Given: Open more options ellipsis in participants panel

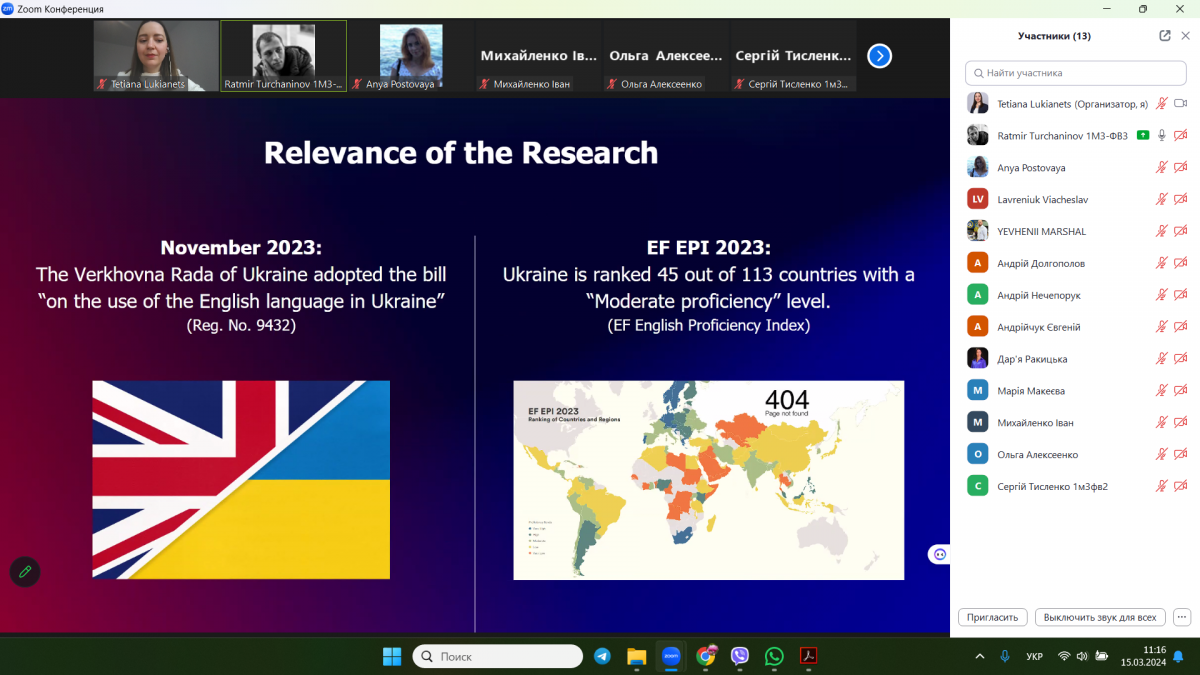Looking at the screenshot, I should pyautogui.click(x=1182, y=617).
